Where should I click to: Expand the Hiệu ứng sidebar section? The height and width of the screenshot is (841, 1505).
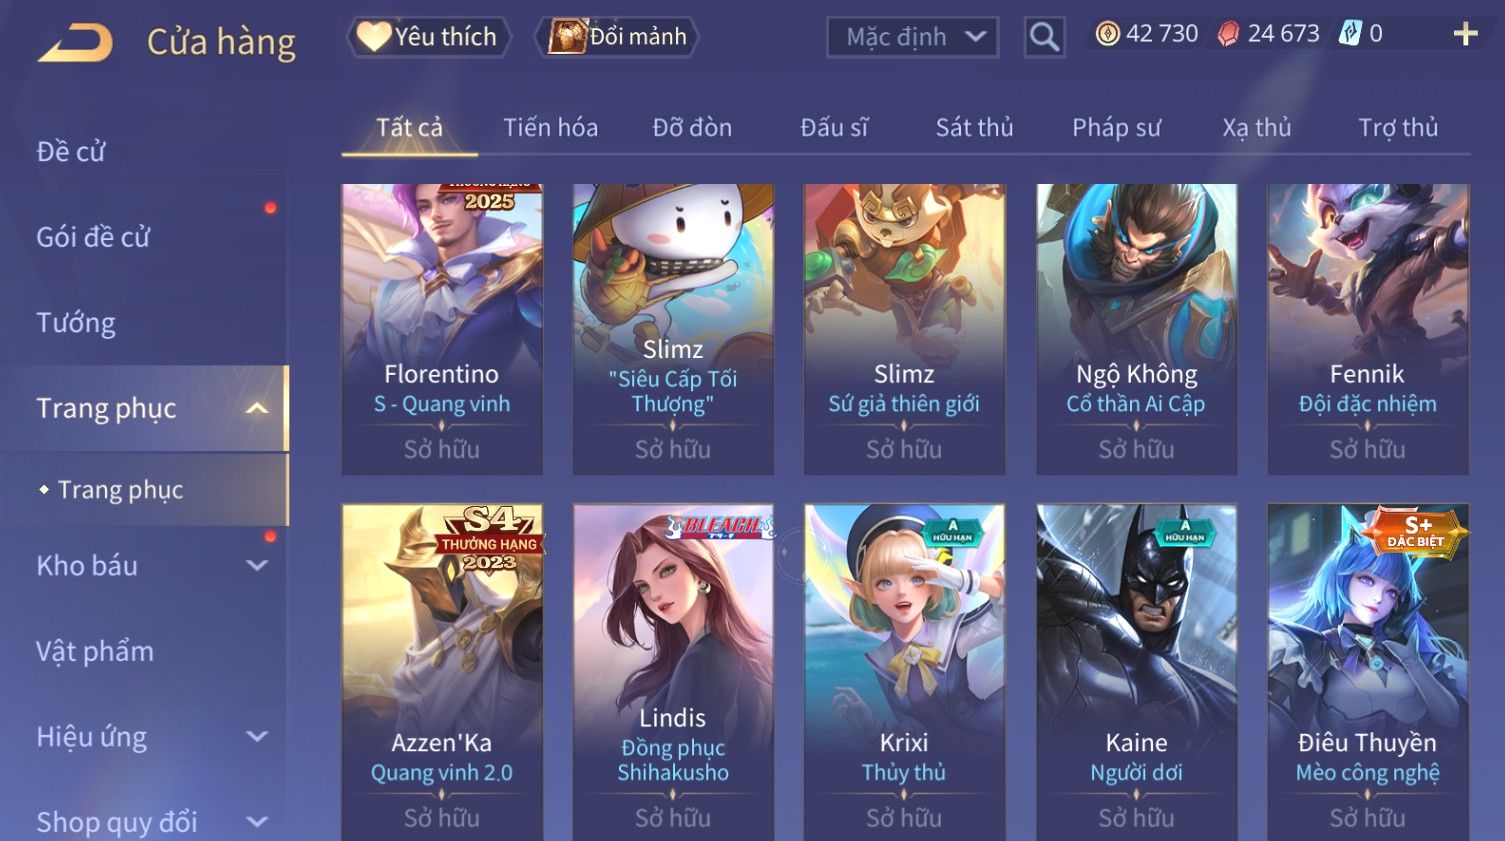pos(257,737)
